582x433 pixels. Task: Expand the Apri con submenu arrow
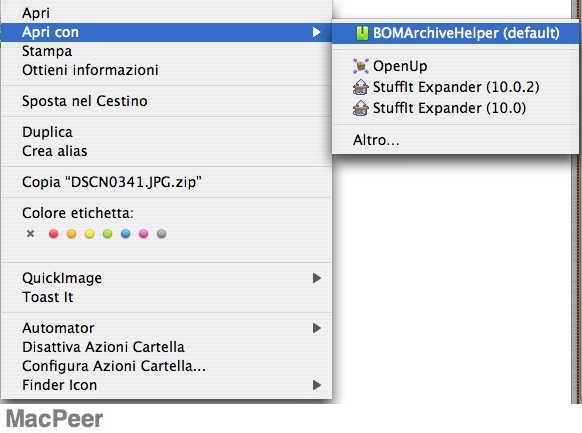pos(317,32)
